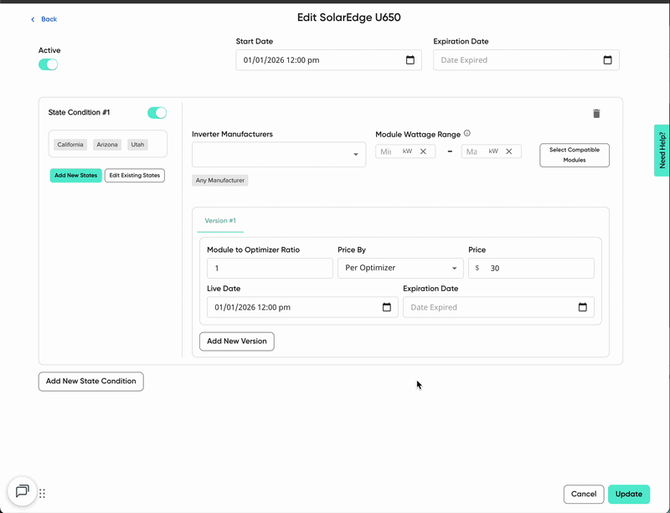Click the Arizona state tag
Image resolution: width=670 pixels, height=513 pixels.
[x=107, y=145]
